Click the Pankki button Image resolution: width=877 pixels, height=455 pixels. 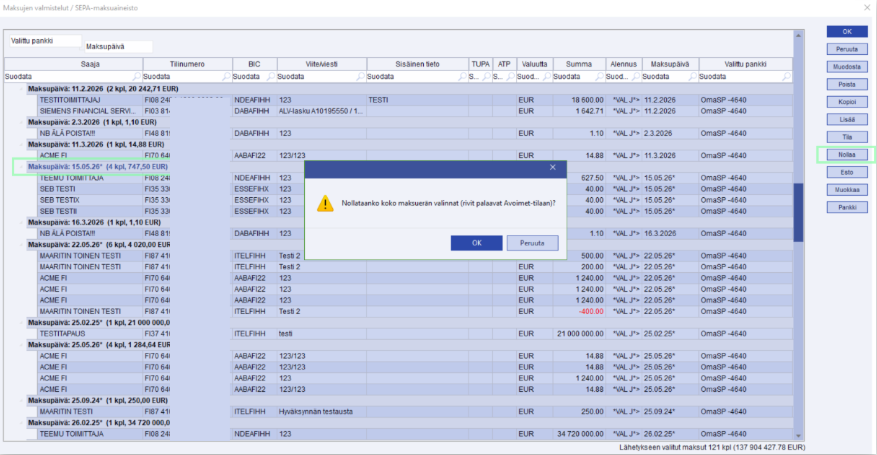pyautogui.click(x=847, y=207)
